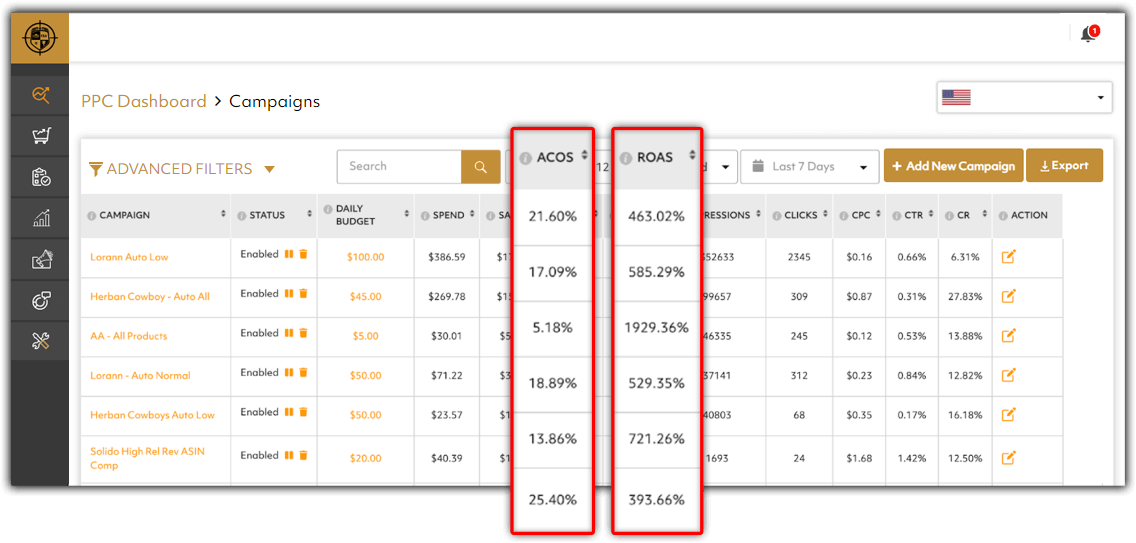
Task: Sort table by CPC column
Action: click(877, 215)
